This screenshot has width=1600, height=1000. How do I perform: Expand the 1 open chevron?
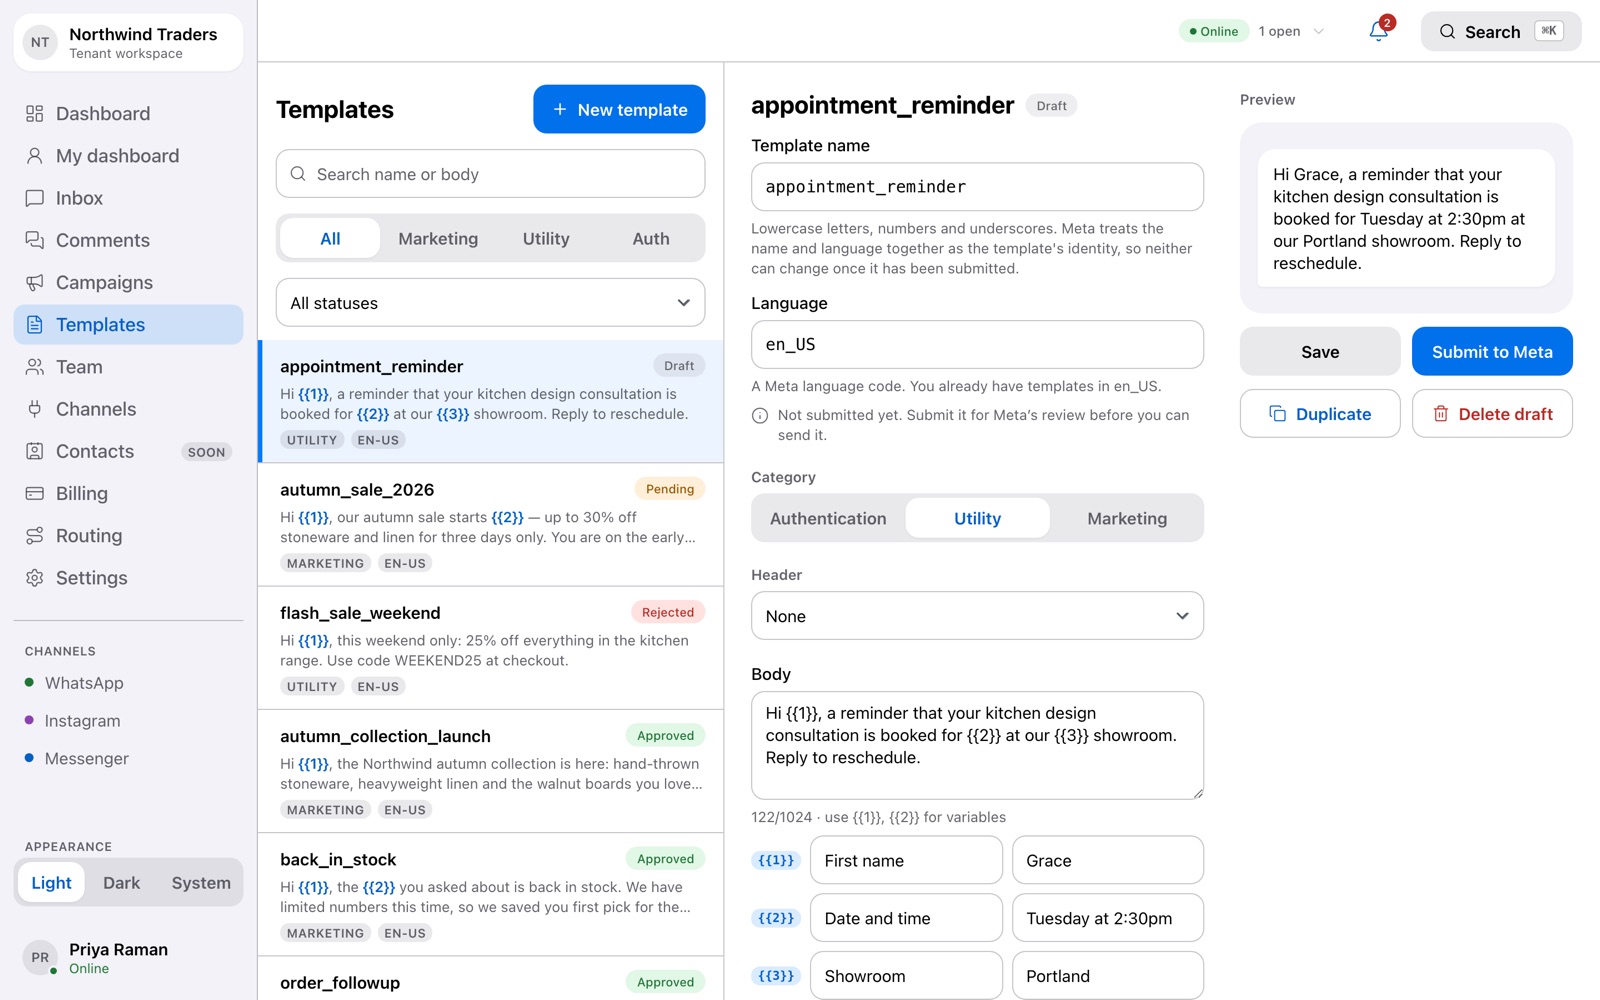click(1319, 32)
